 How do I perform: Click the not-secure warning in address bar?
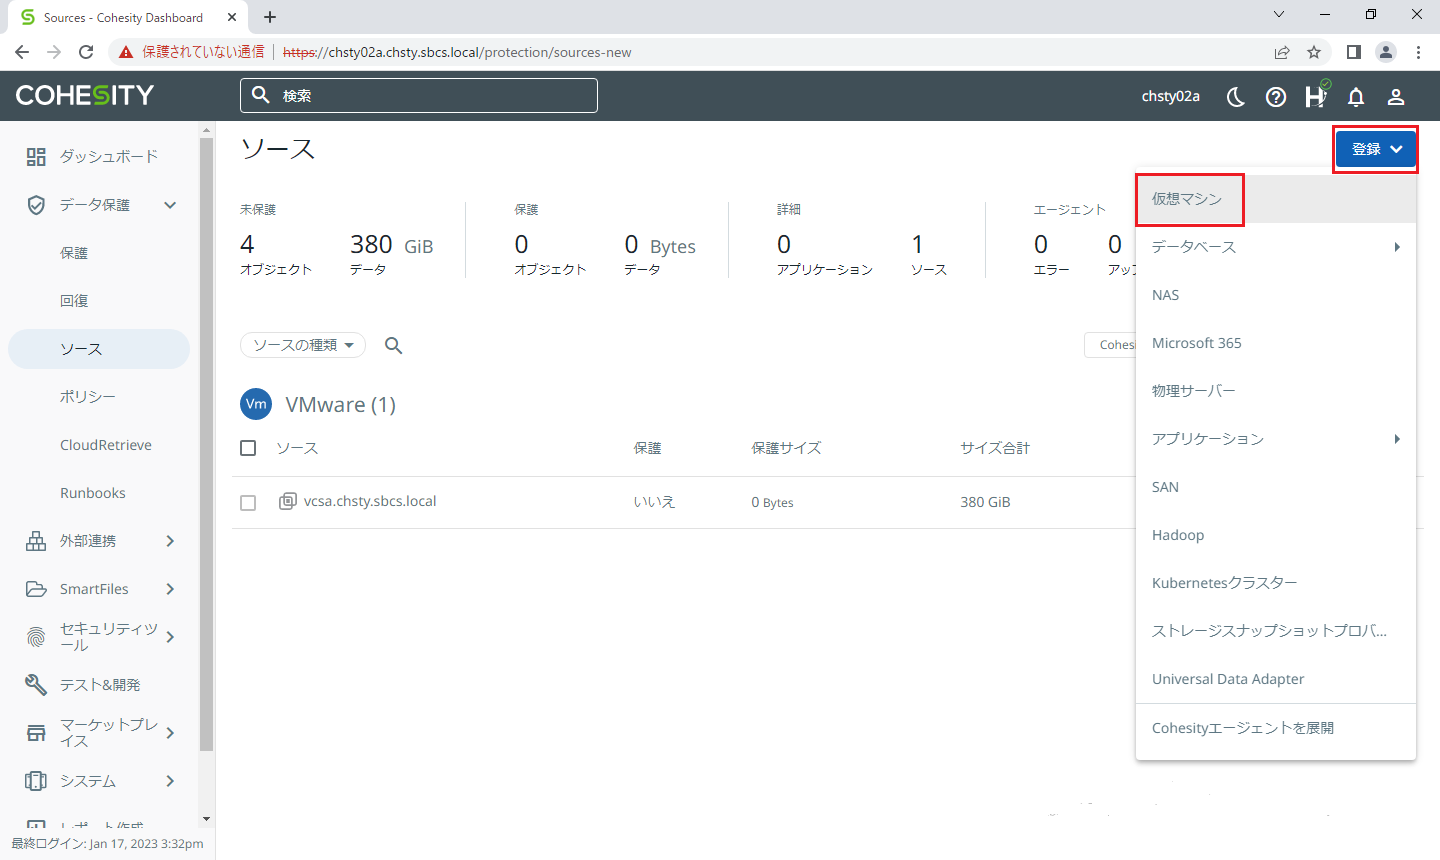(191, 52)
